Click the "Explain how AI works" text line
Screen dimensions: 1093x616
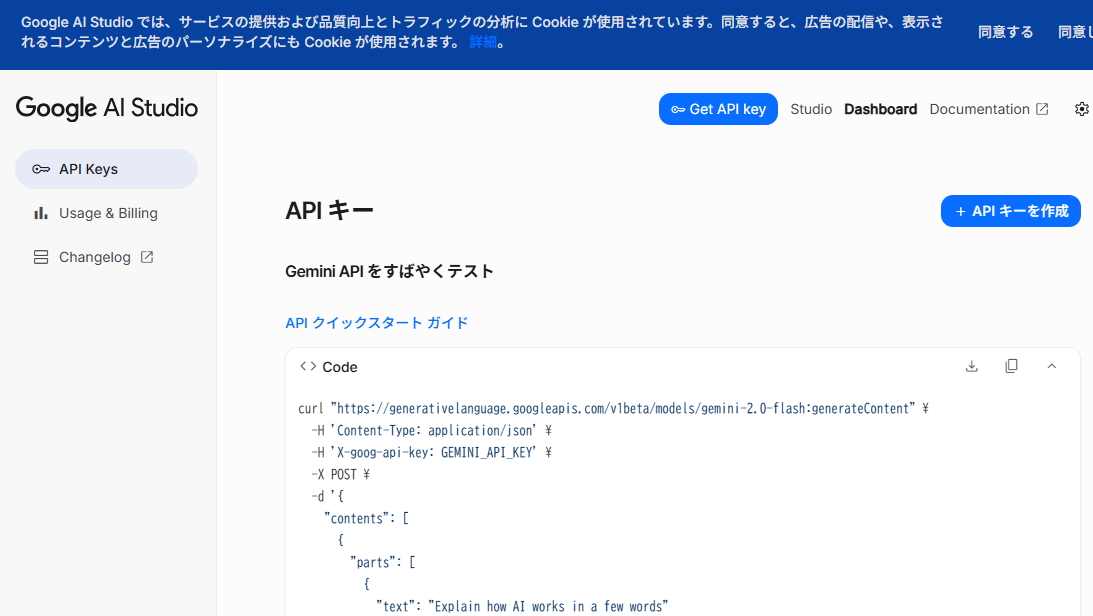(x=522, y=606)
